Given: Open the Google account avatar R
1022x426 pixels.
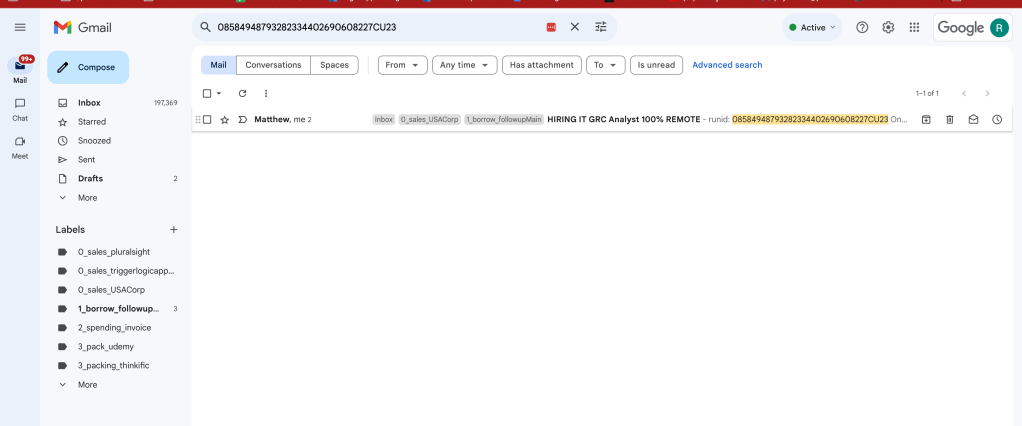Looking at the screenshot, I should 999,27.
